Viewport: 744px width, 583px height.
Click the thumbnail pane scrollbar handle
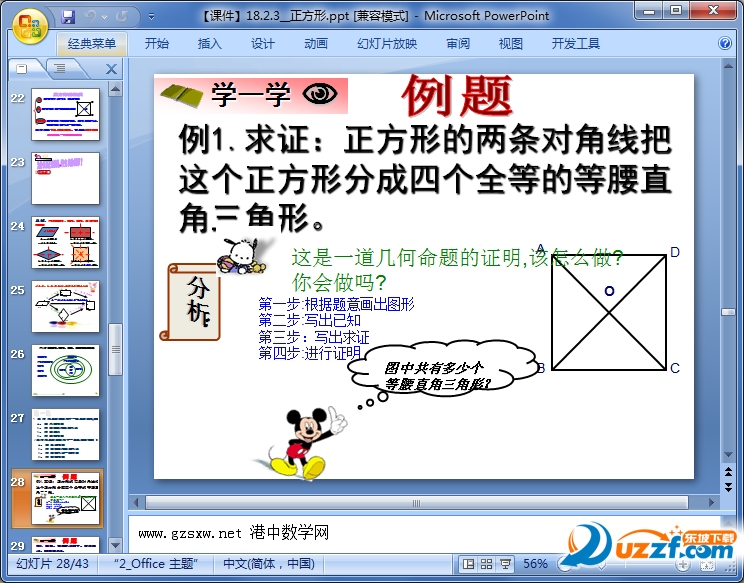[x=115, y=349]
